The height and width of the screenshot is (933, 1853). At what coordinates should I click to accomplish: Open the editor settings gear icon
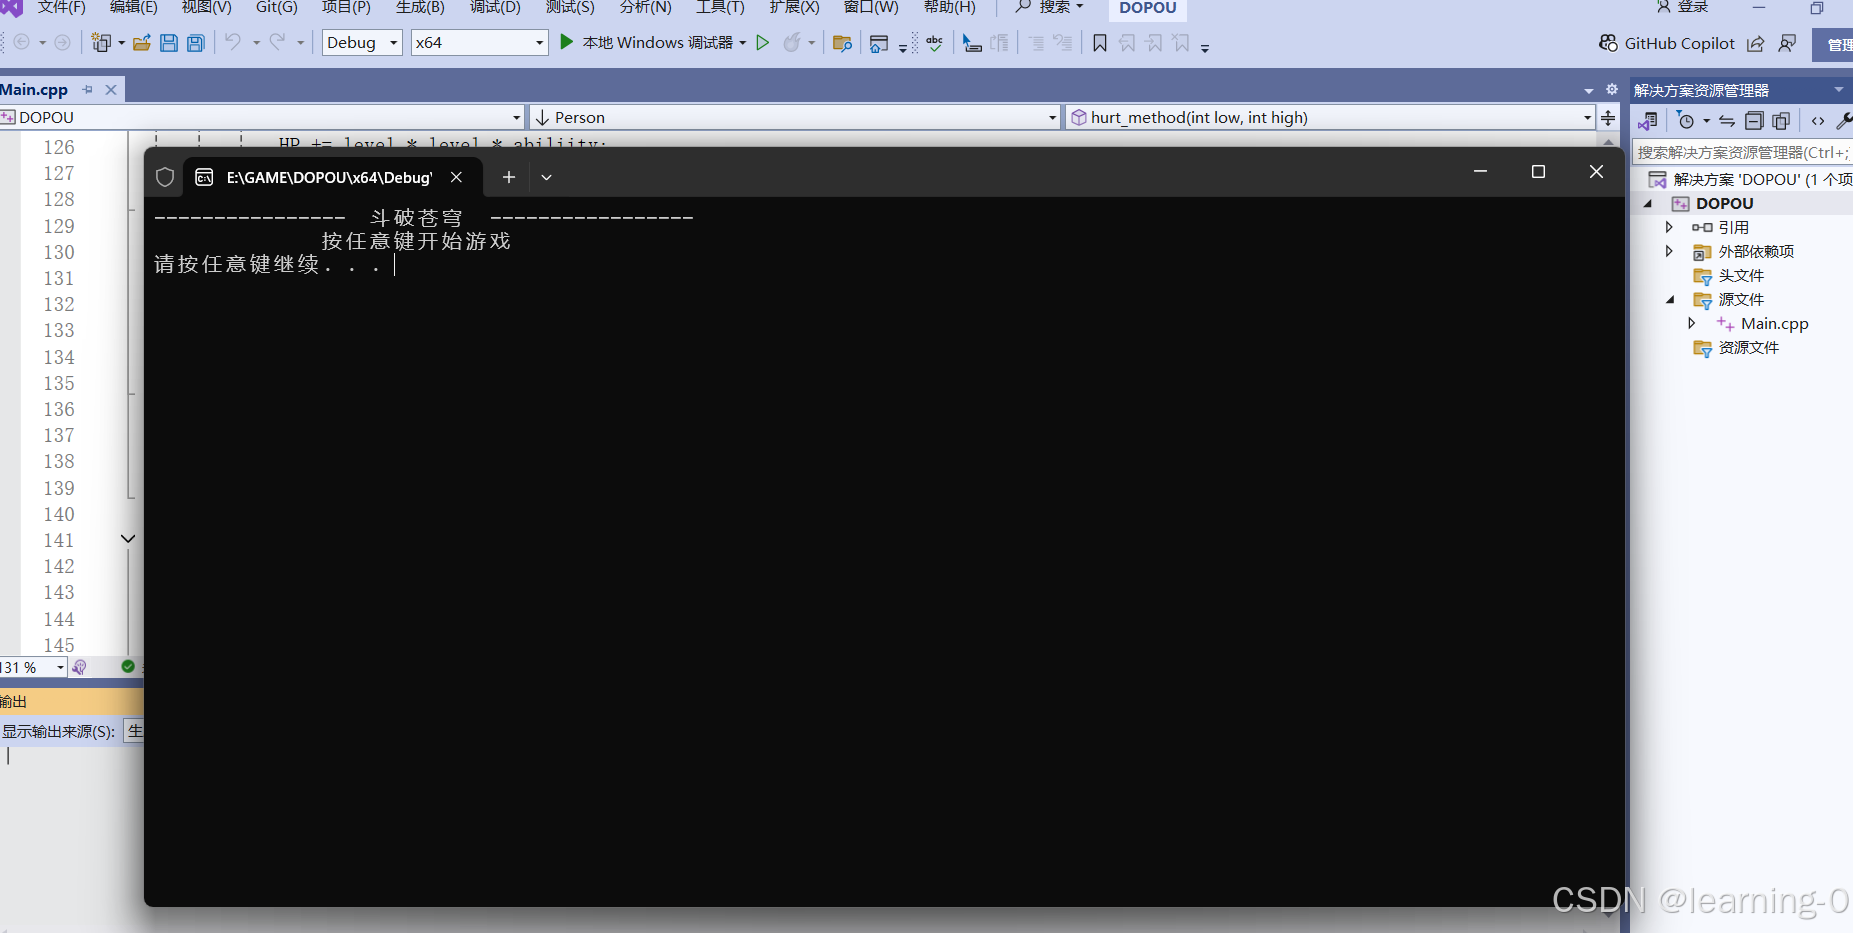coord(1612,89)
